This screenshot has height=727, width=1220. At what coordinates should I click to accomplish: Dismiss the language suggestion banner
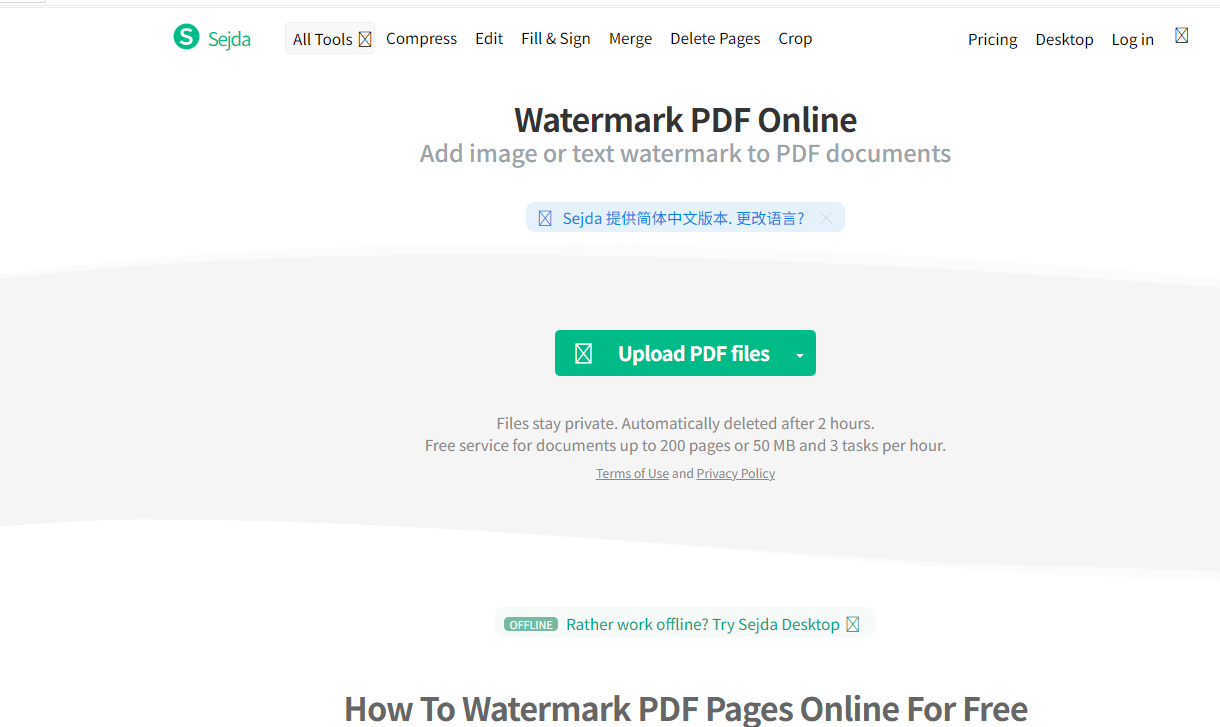click(826, 218)
